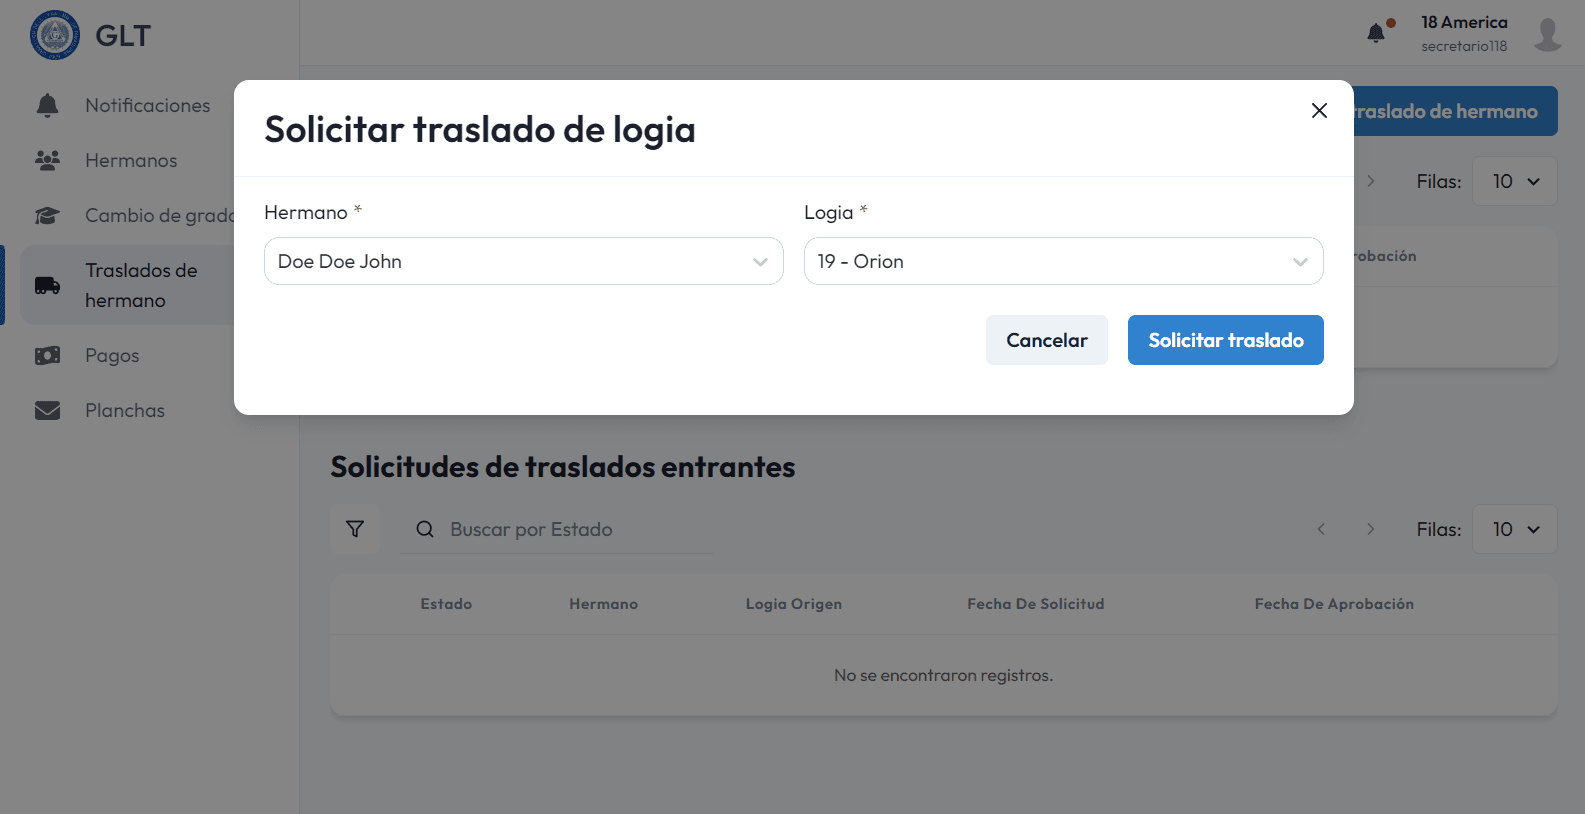Click the Hermanos people icon
Screen dimensions: 1585x814
click(x=47, y=160)
